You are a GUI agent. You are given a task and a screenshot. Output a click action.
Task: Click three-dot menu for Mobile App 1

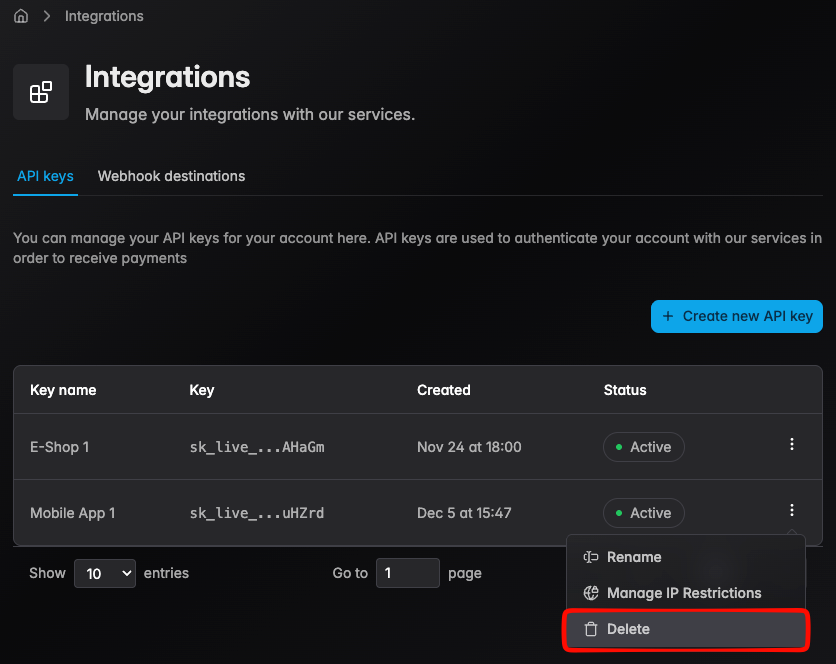point(791,511)
